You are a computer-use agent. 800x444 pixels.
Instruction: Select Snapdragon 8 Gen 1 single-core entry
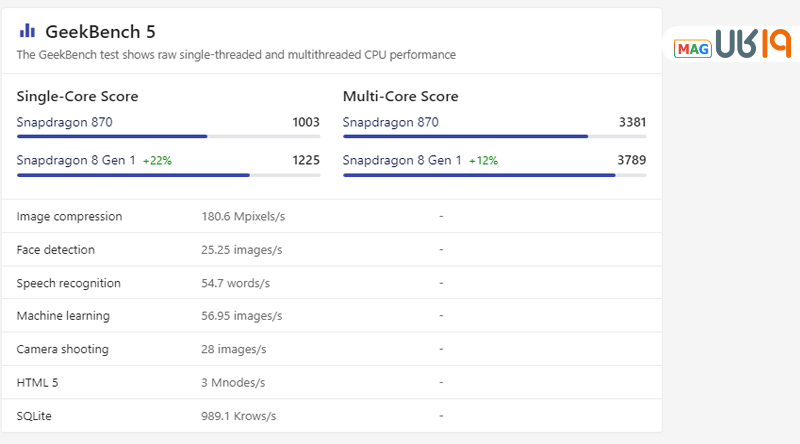pos(76,160)
